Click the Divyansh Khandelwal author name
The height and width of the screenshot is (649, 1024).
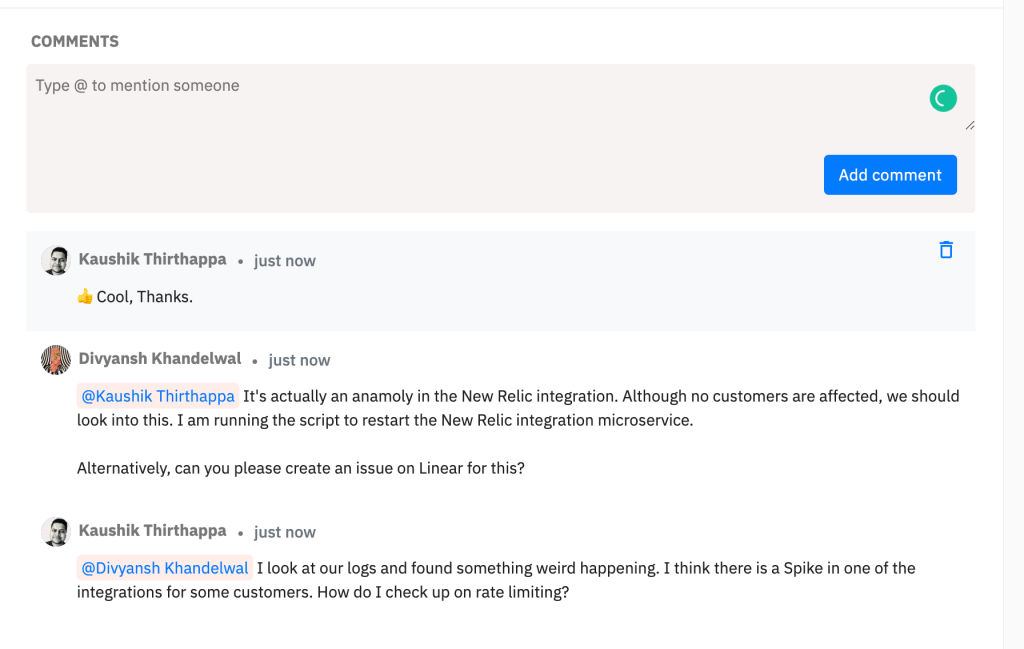pos(160,359)
